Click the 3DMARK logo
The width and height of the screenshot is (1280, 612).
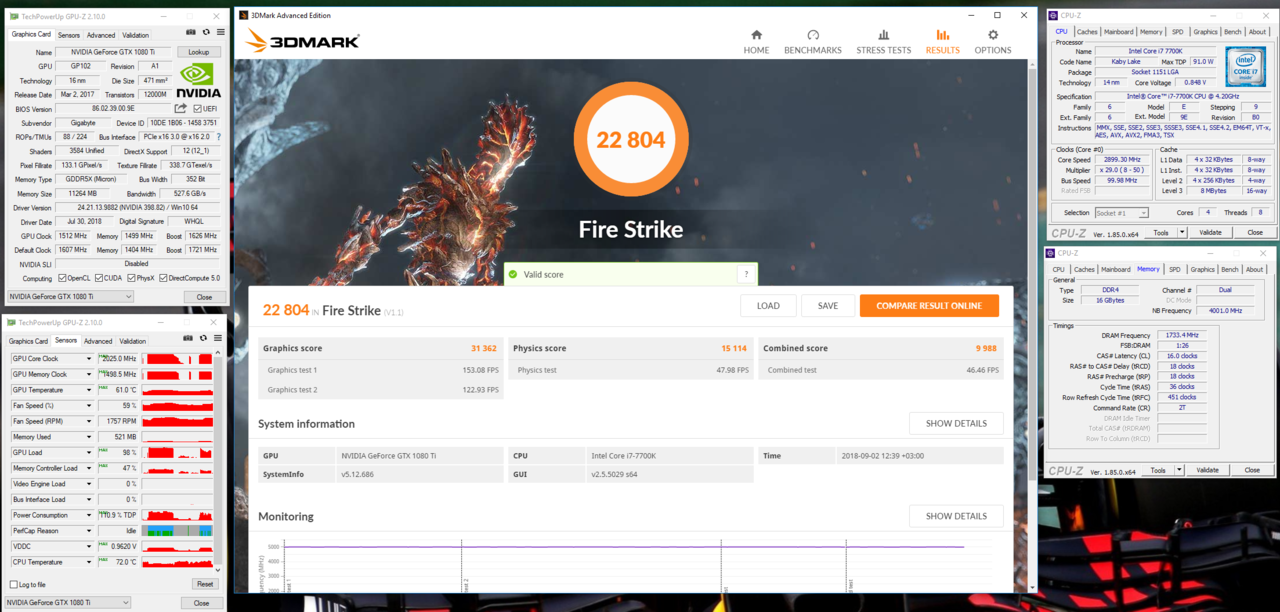pyautogui.click(x=302, y=41)
